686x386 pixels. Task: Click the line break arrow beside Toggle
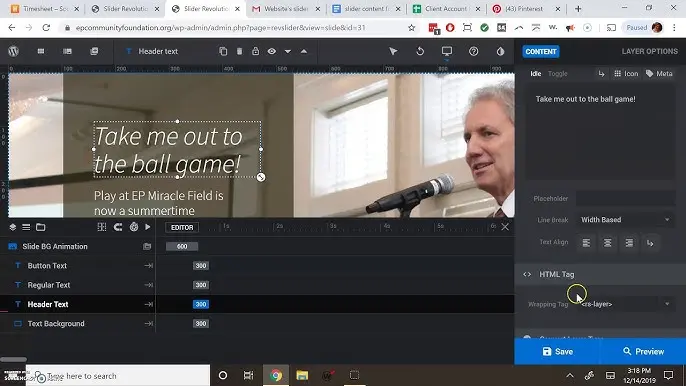(x=602, y=74)
